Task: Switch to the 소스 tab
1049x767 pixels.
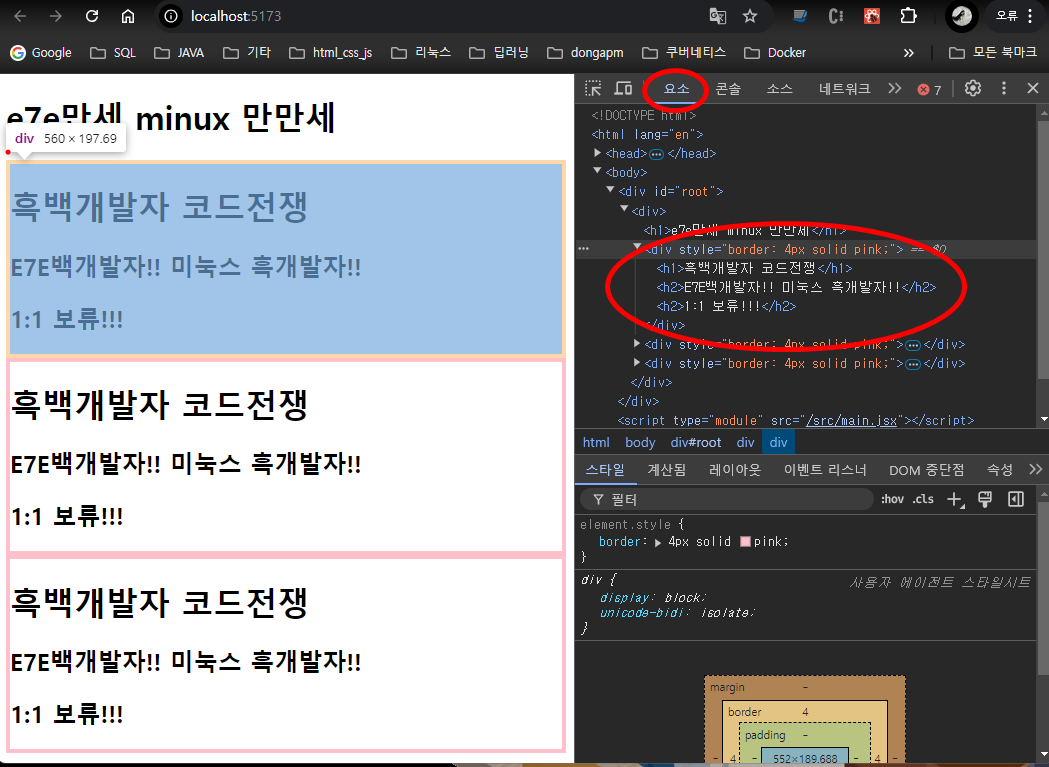Action: click(x=779, y=89)
